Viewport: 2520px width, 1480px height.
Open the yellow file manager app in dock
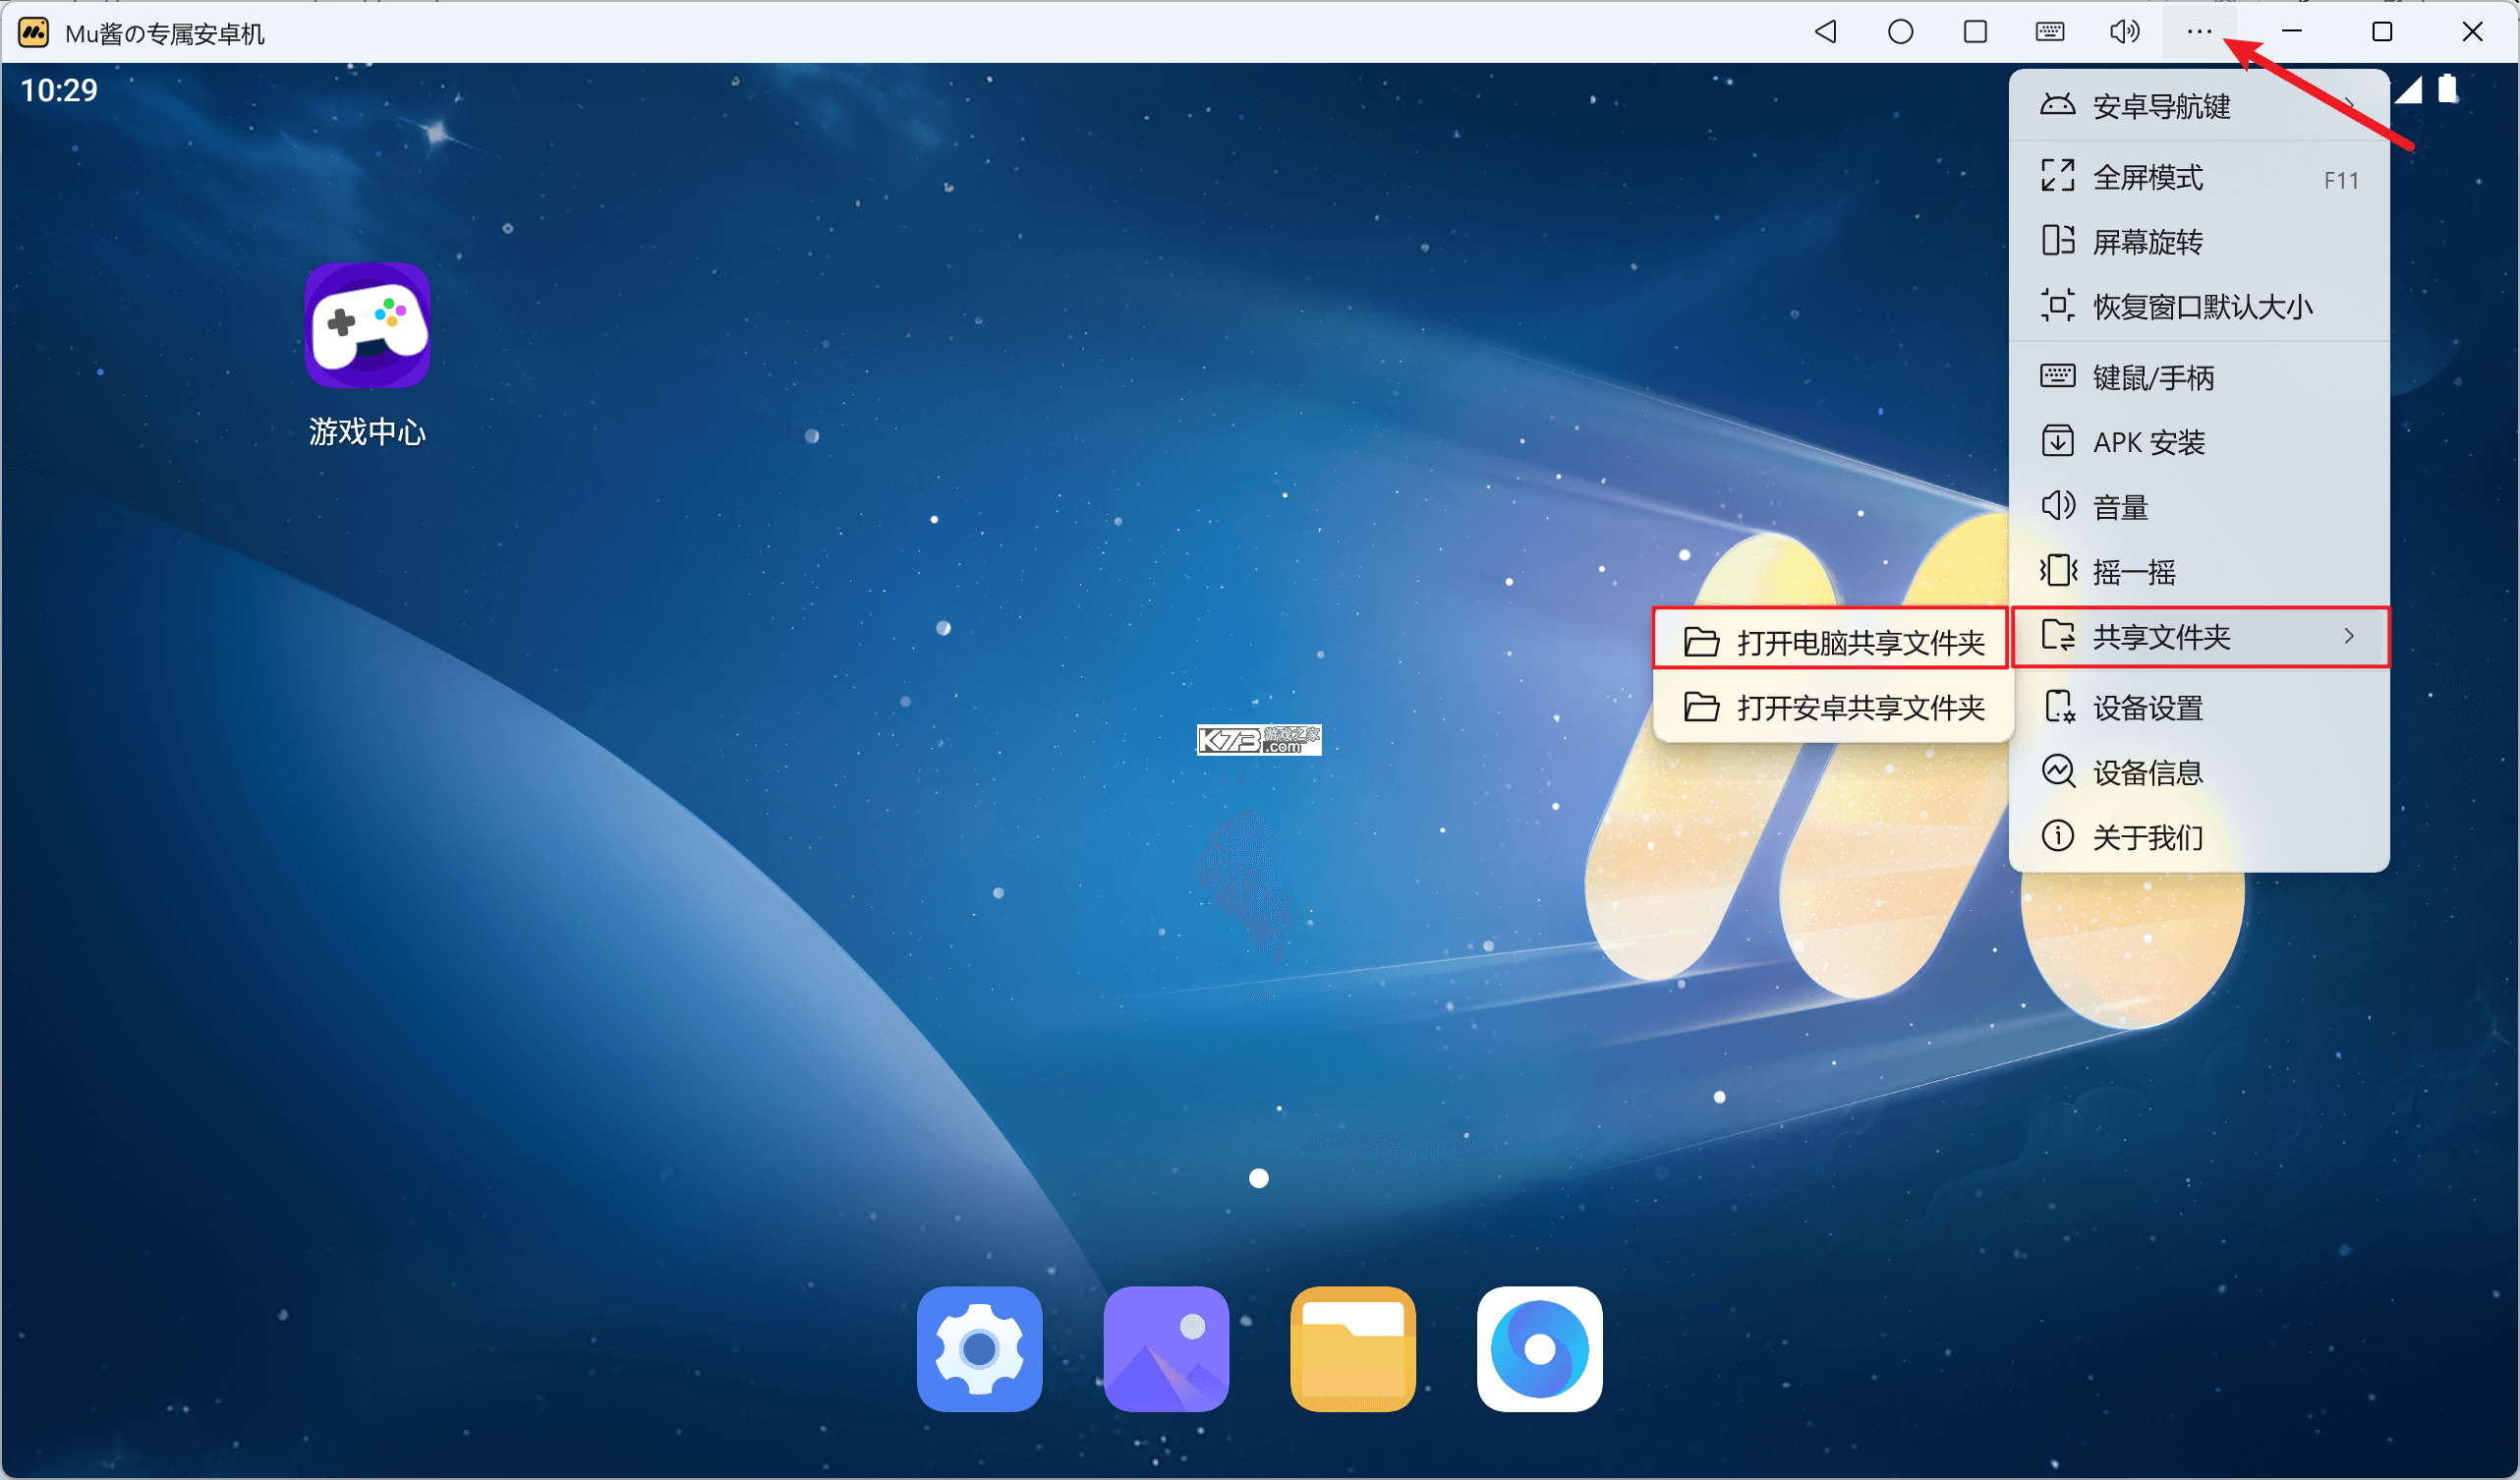(1353, 1349)
